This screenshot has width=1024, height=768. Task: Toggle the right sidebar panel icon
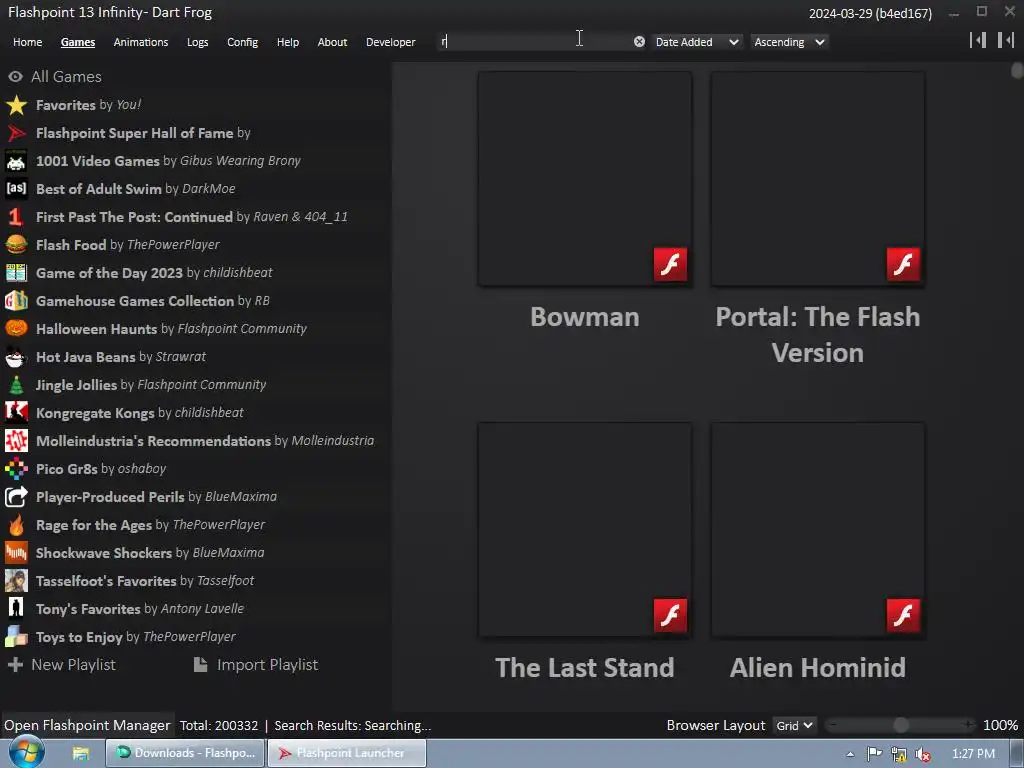tap(1006, 40)
